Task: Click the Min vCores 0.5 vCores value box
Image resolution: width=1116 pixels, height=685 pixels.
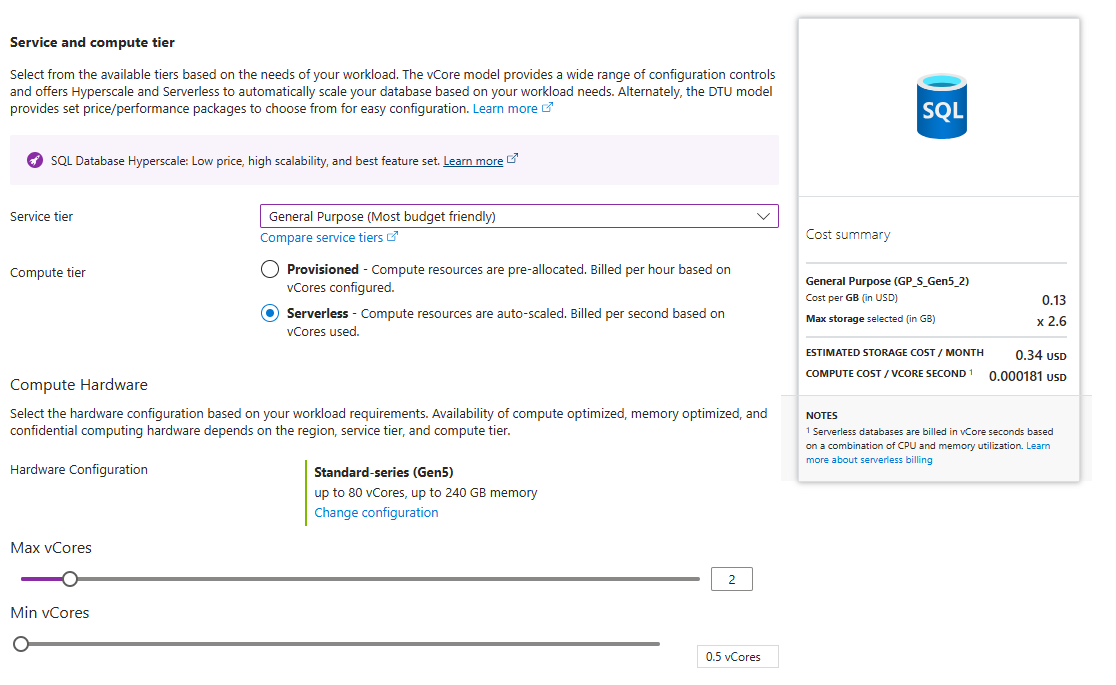Action: point(737,657)
